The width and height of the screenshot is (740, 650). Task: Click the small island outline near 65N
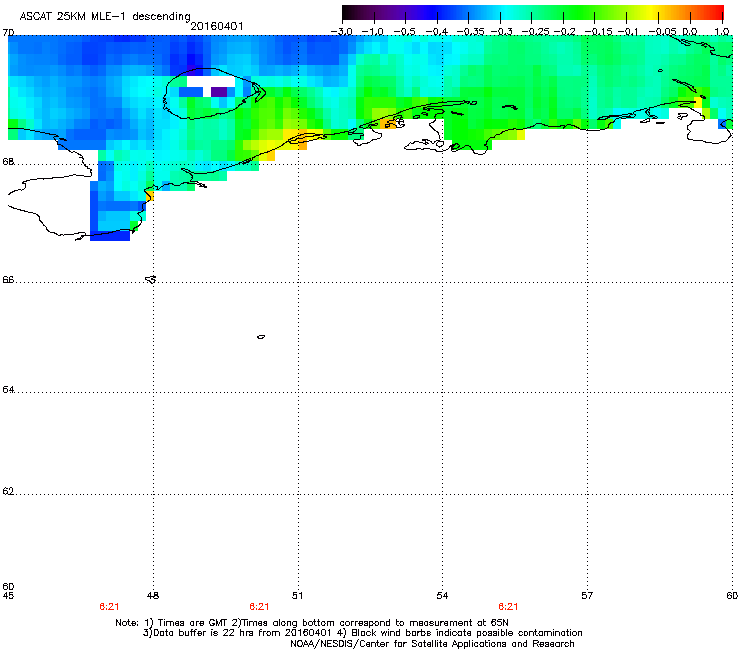click(261, 337)
